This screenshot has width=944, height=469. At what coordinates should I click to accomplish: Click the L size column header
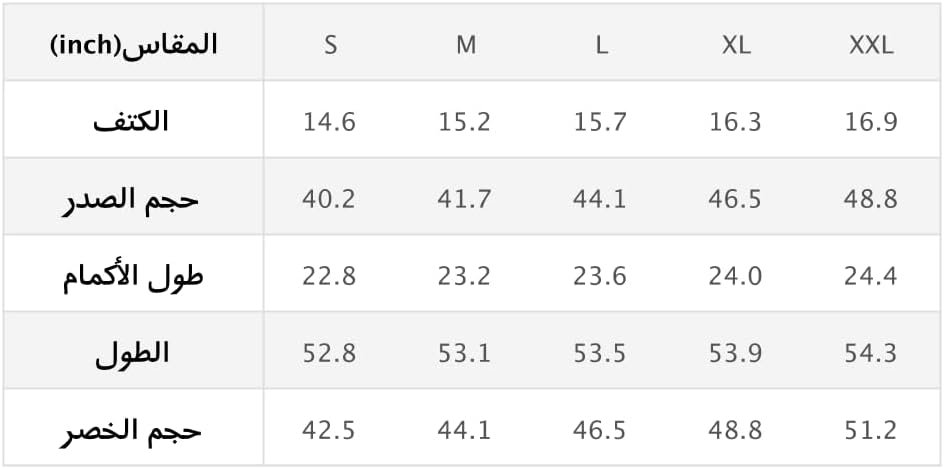pyautogui.click(x=601, y=45)
